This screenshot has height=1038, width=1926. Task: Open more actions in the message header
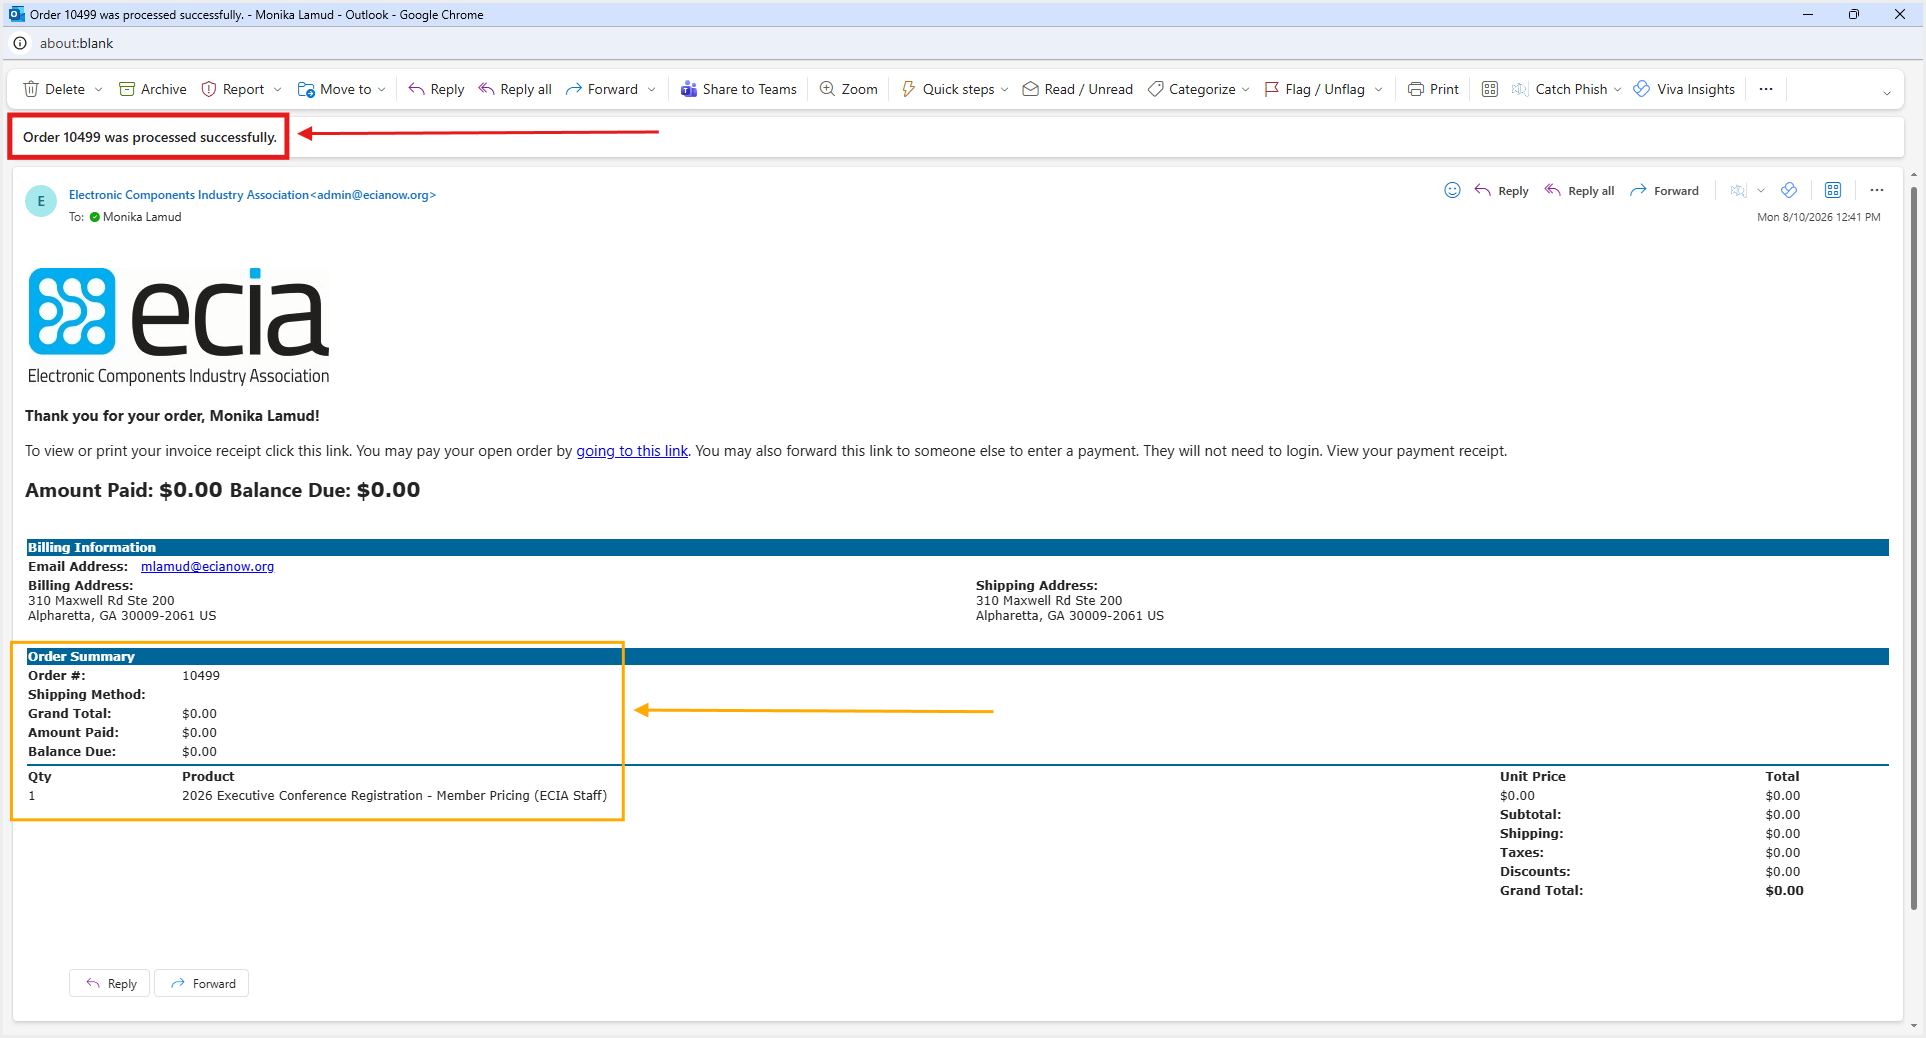click(1877, 190)
